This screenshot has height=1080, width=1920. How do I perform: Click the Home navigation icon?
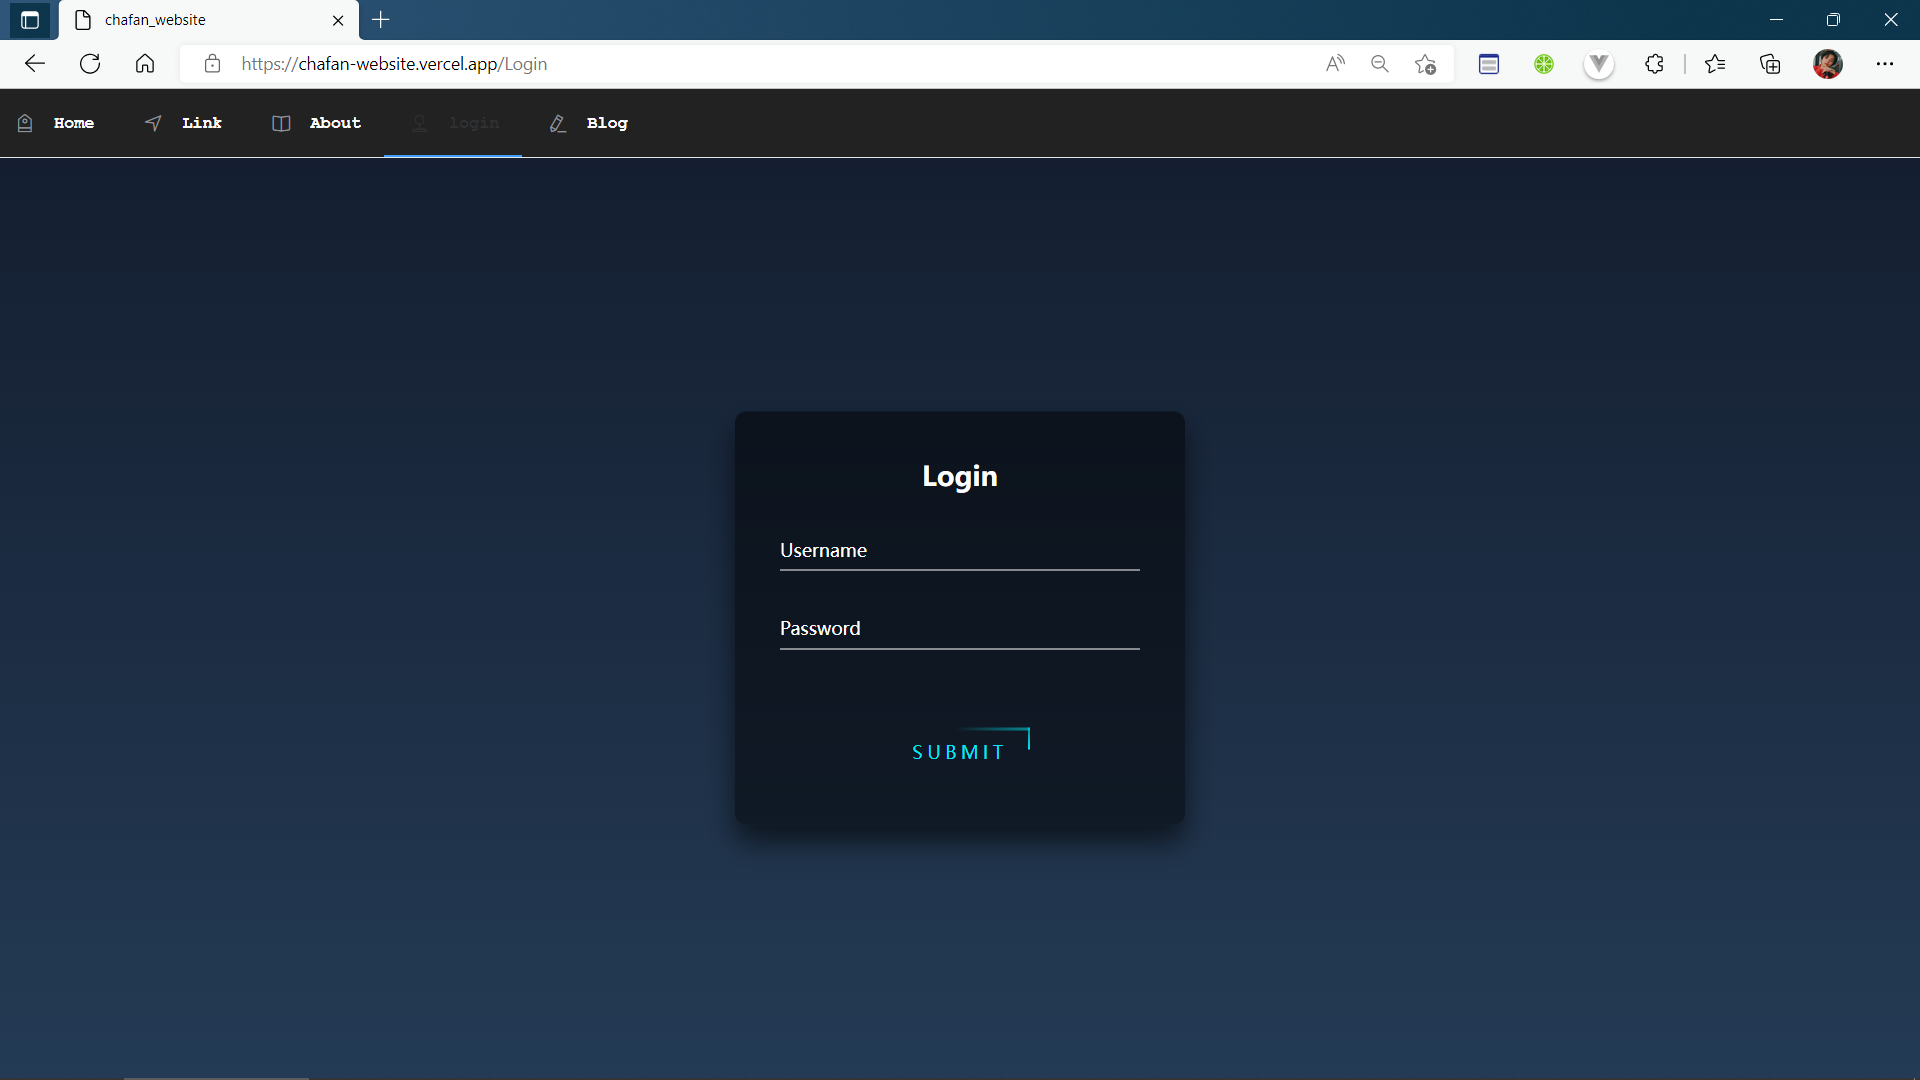click(x=25, y=123)
